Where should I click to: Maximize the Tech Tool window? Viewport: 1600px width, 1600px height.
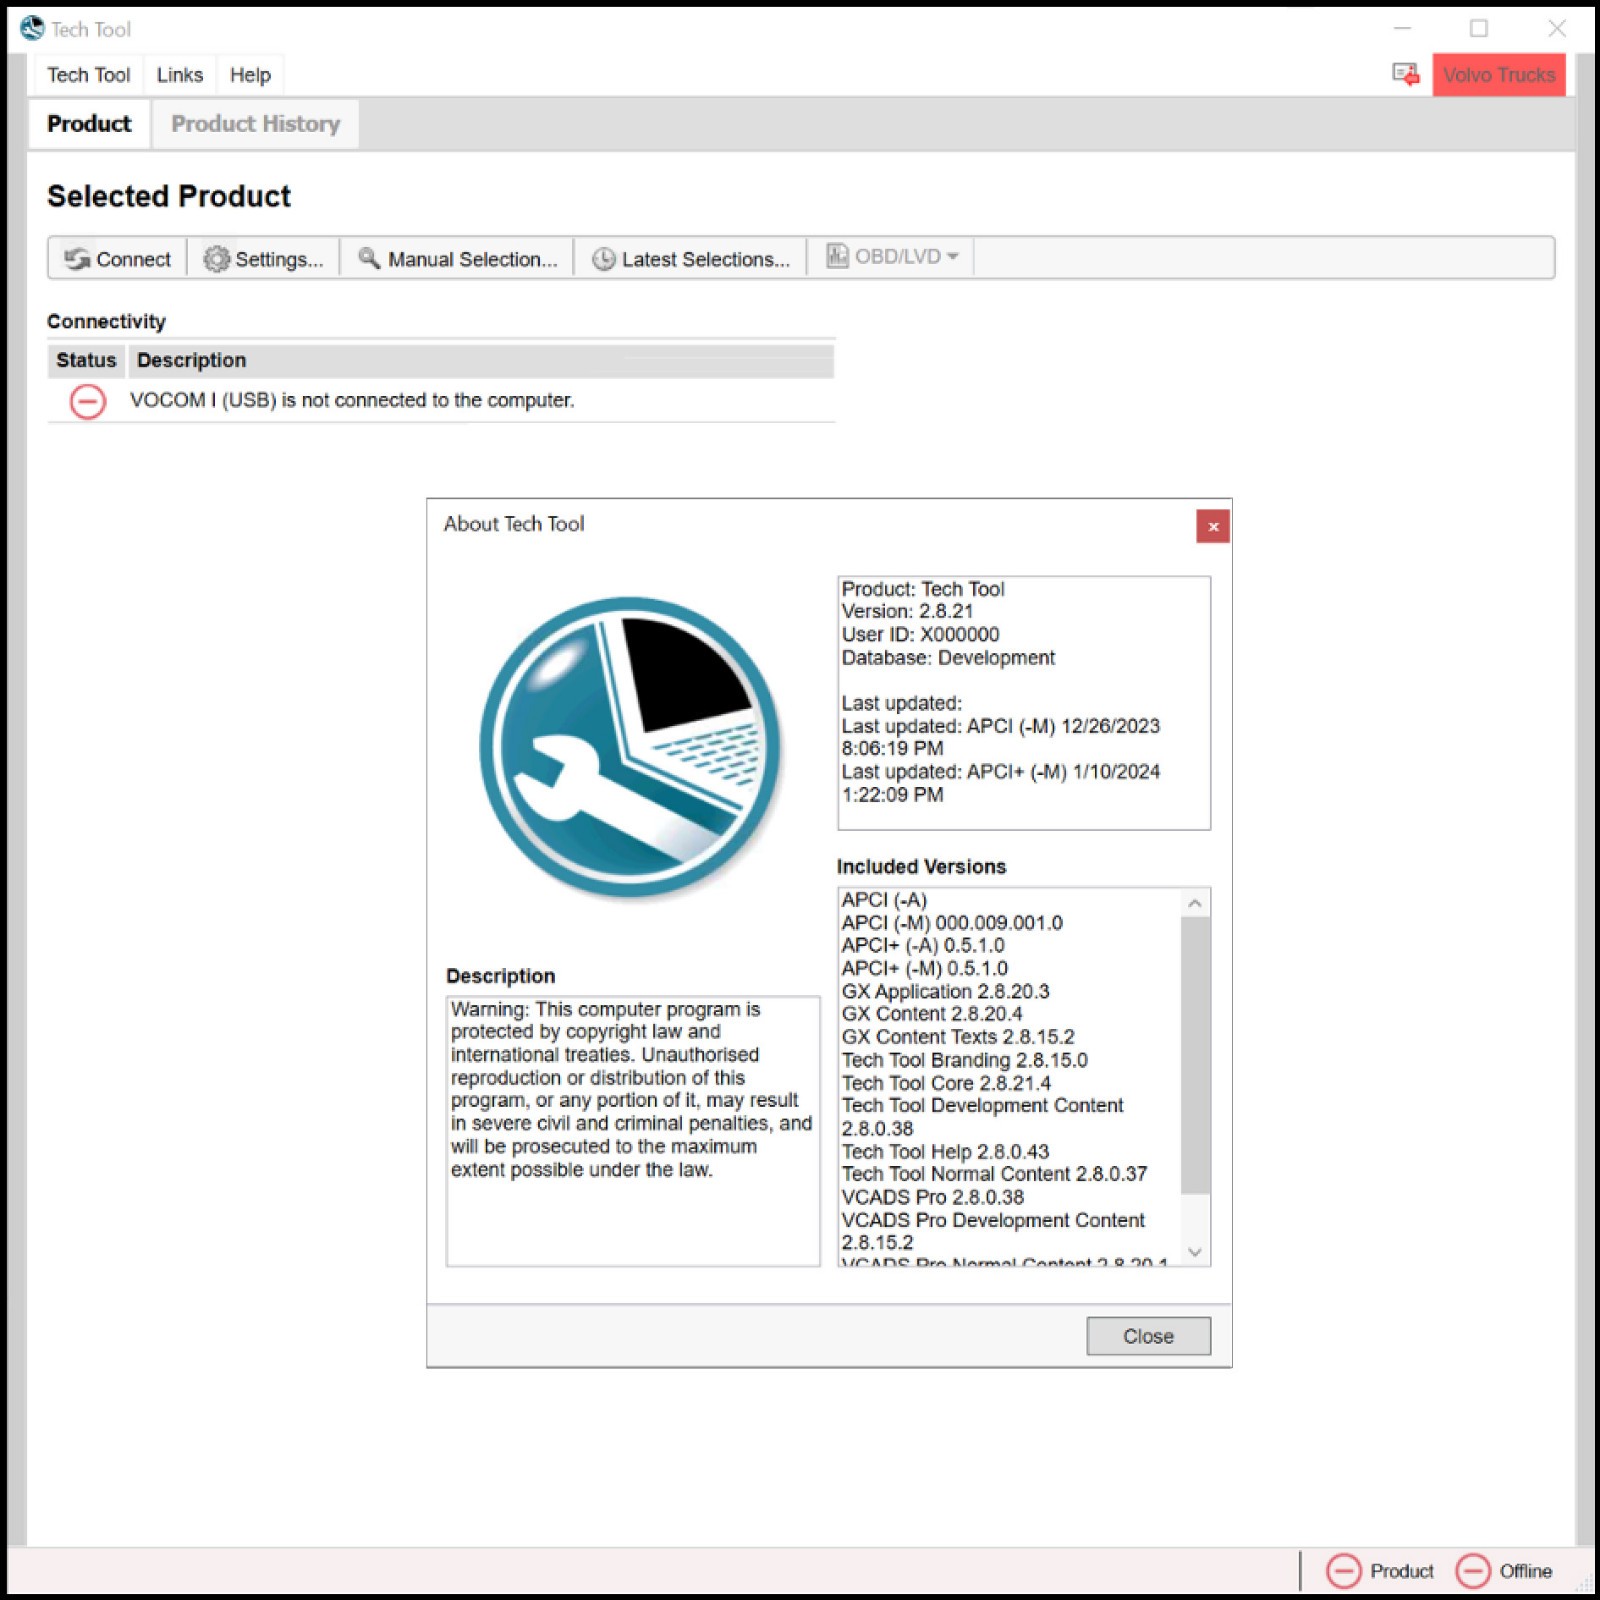pos(1479,29)
